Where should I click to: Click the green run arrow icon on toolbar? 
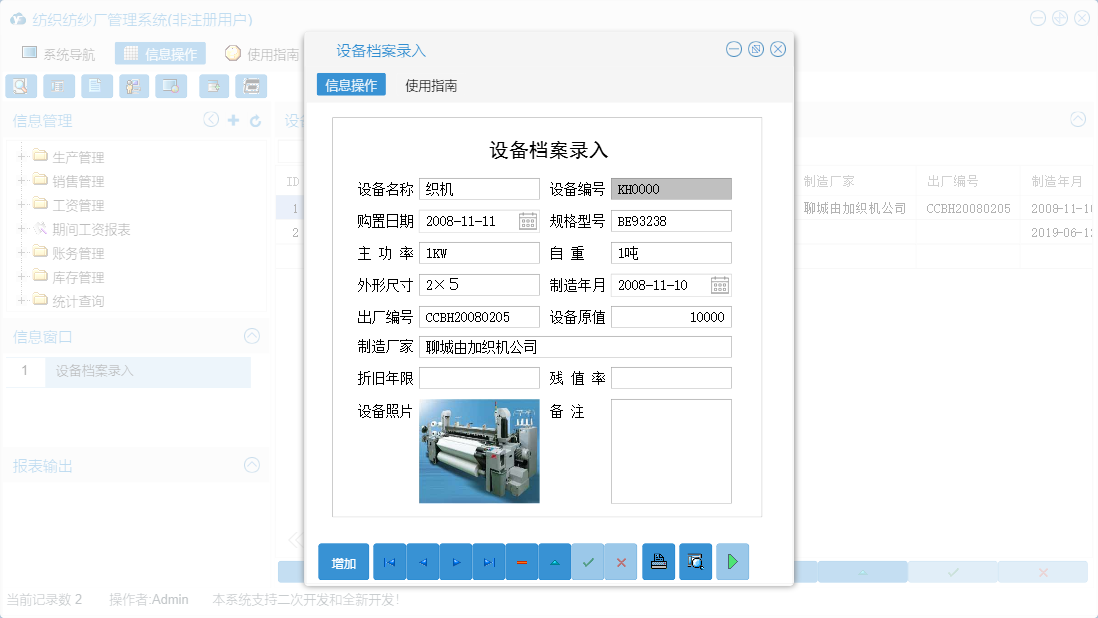732,561
